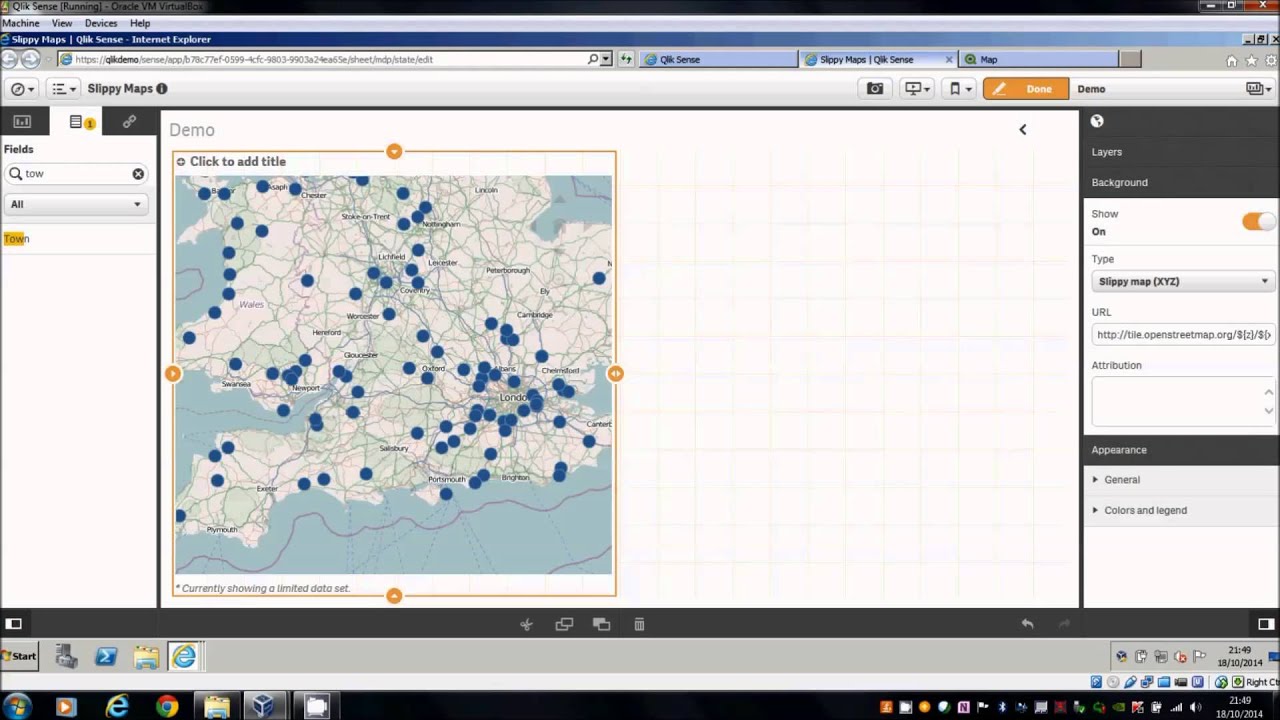Open the Appearance section header

pyautogui.click(x=1181, y=450)
